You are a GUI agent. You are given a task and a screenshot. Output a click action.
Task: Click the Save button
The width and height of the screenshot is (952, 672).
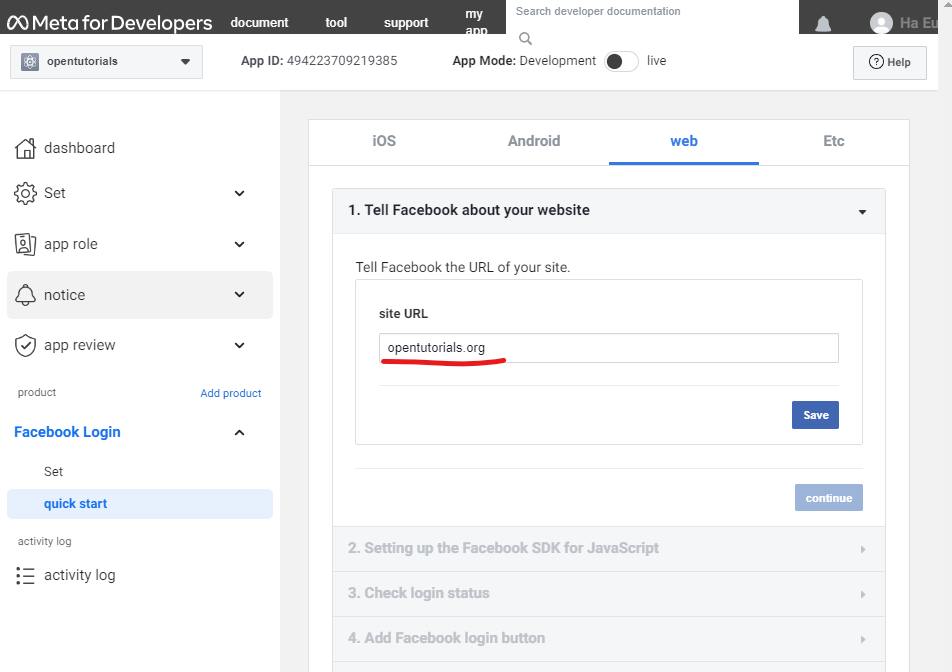(815, 415)
